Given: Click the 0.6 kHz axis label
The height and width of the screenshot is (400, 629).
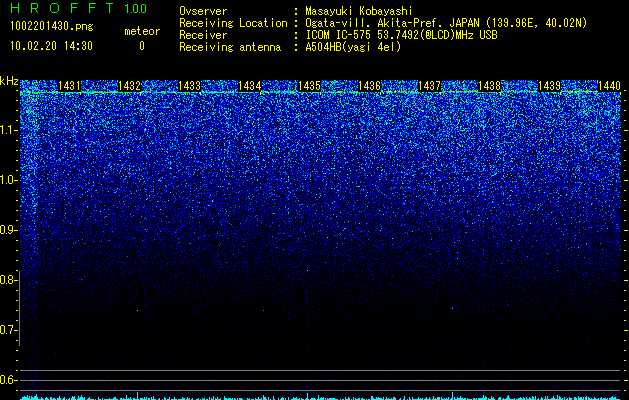Looking at the screenshot, I should point(8,380).
